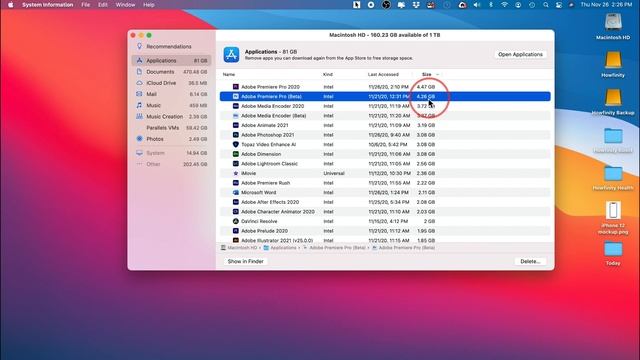Click the Adobe Premiere Pro 2020 app icon
This screenshot has height=360, width=640.
point(236,87)
